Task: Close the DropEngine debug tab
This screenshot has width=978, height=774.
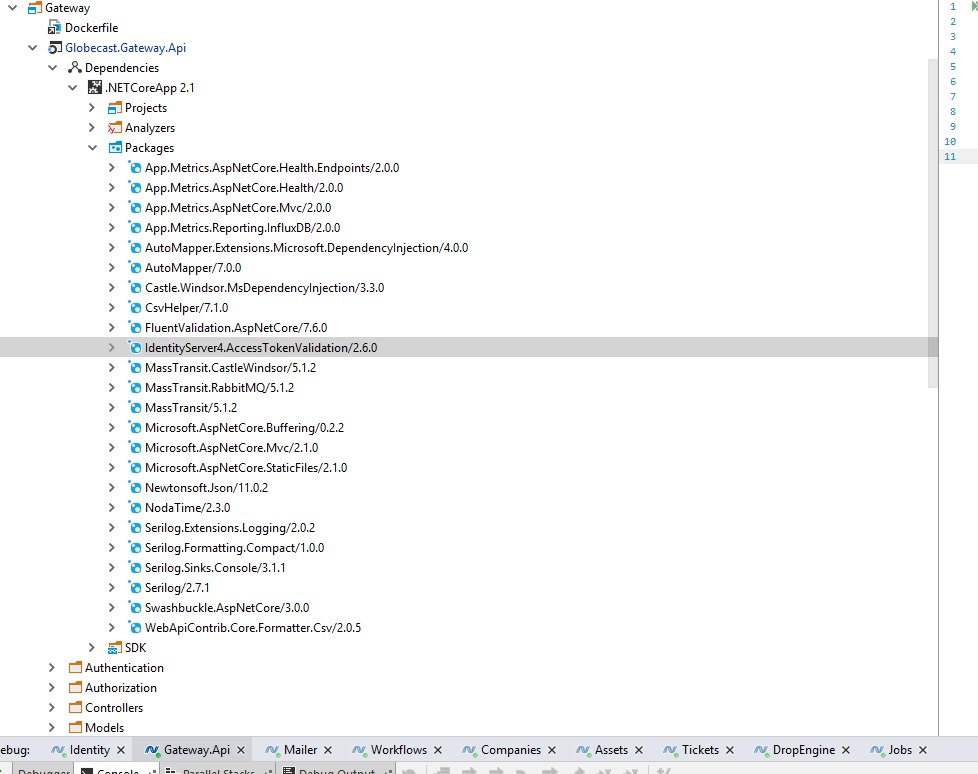Action: (x=846, y=750)
